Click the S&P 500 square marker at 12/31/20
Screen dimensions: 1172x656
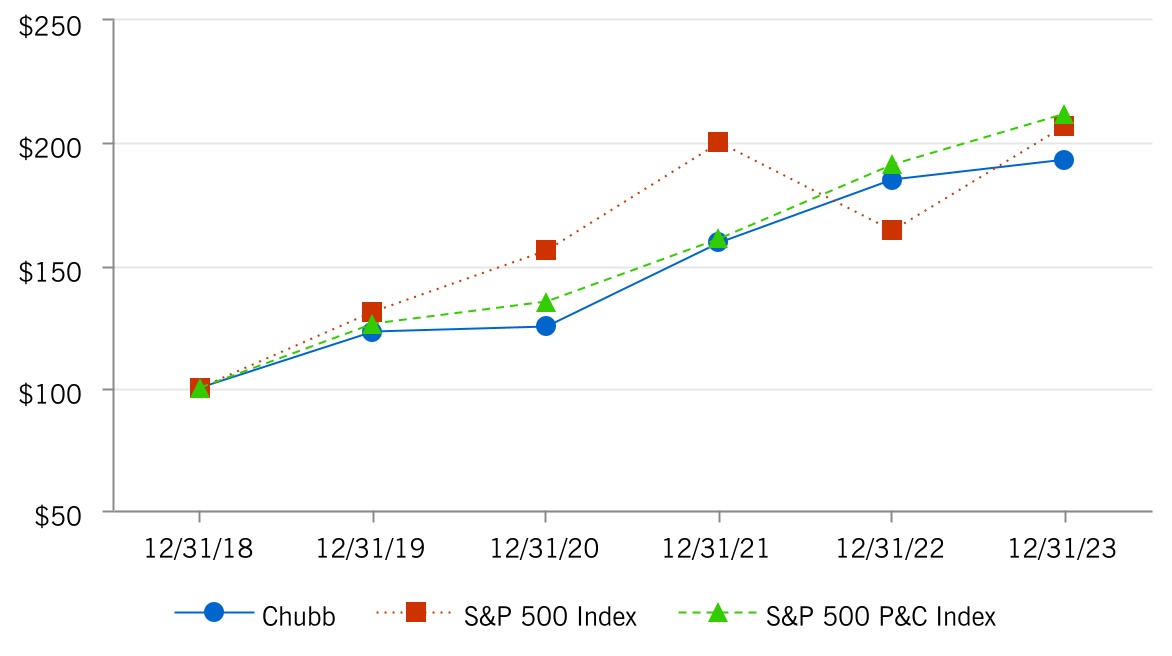(545, 250)
